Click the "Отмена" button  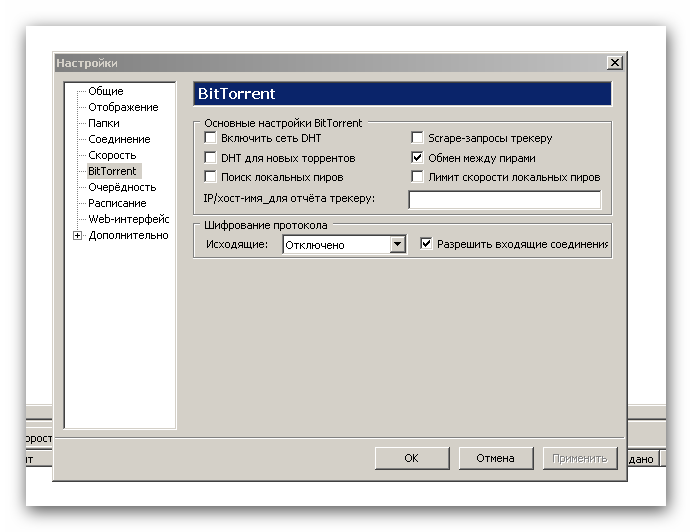(496, 458)
